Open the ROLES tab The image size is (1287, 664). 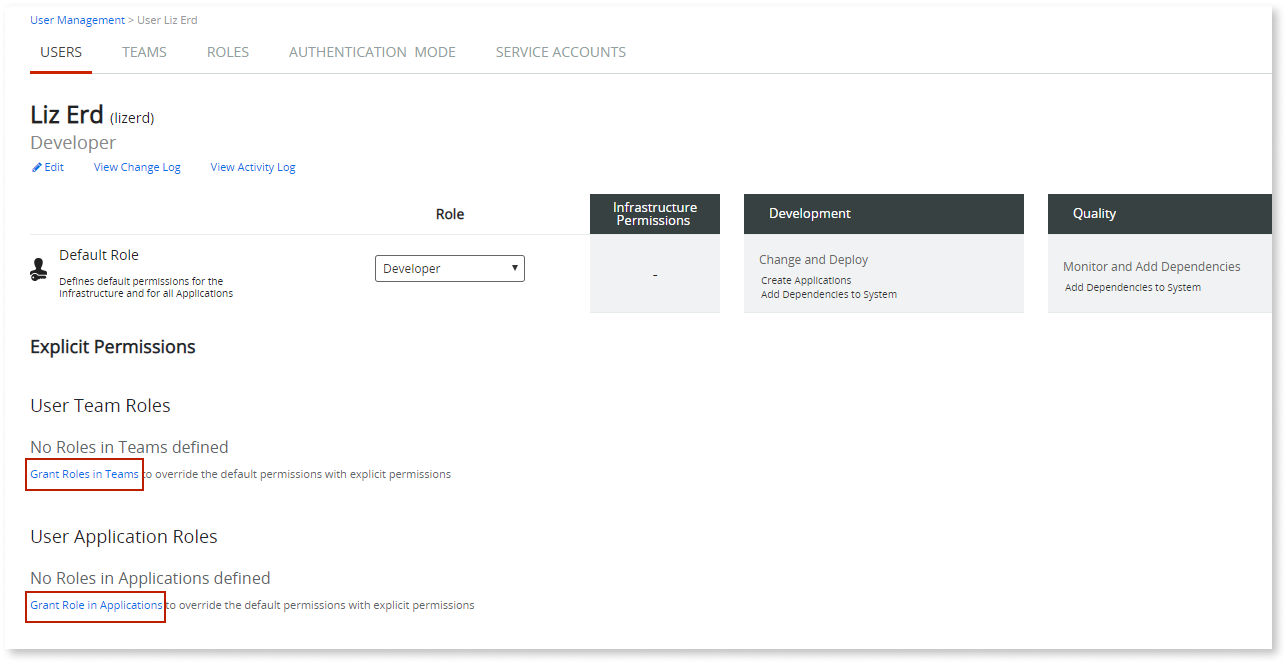pyautogui.click(x=227, y=52)
